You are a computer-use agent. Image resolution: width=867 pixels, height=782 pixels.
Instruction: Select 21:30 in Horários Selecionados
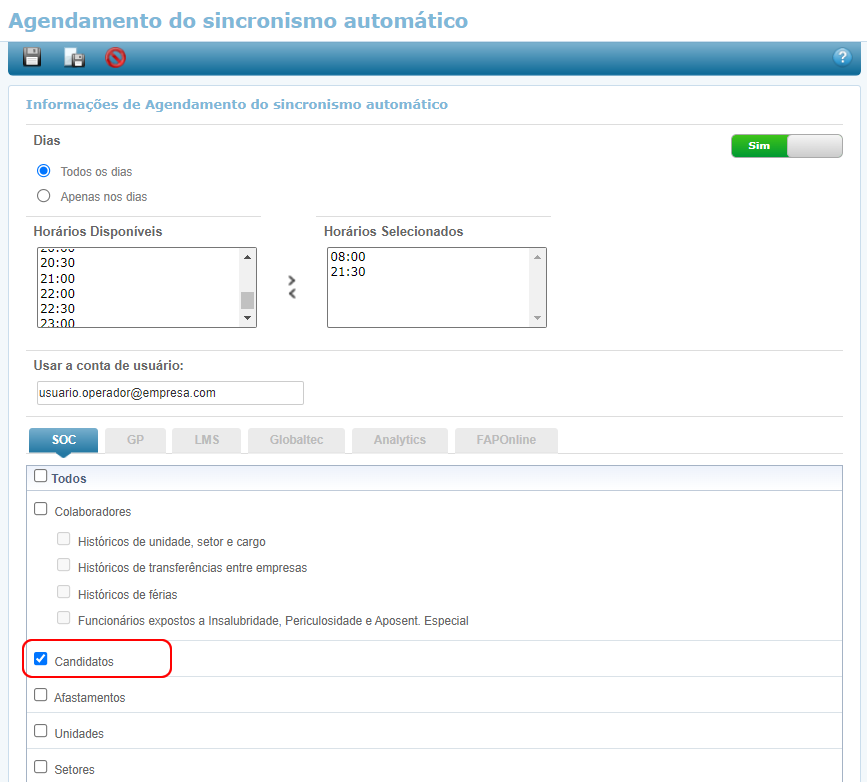pyautogui.click(x=347, y=272)
